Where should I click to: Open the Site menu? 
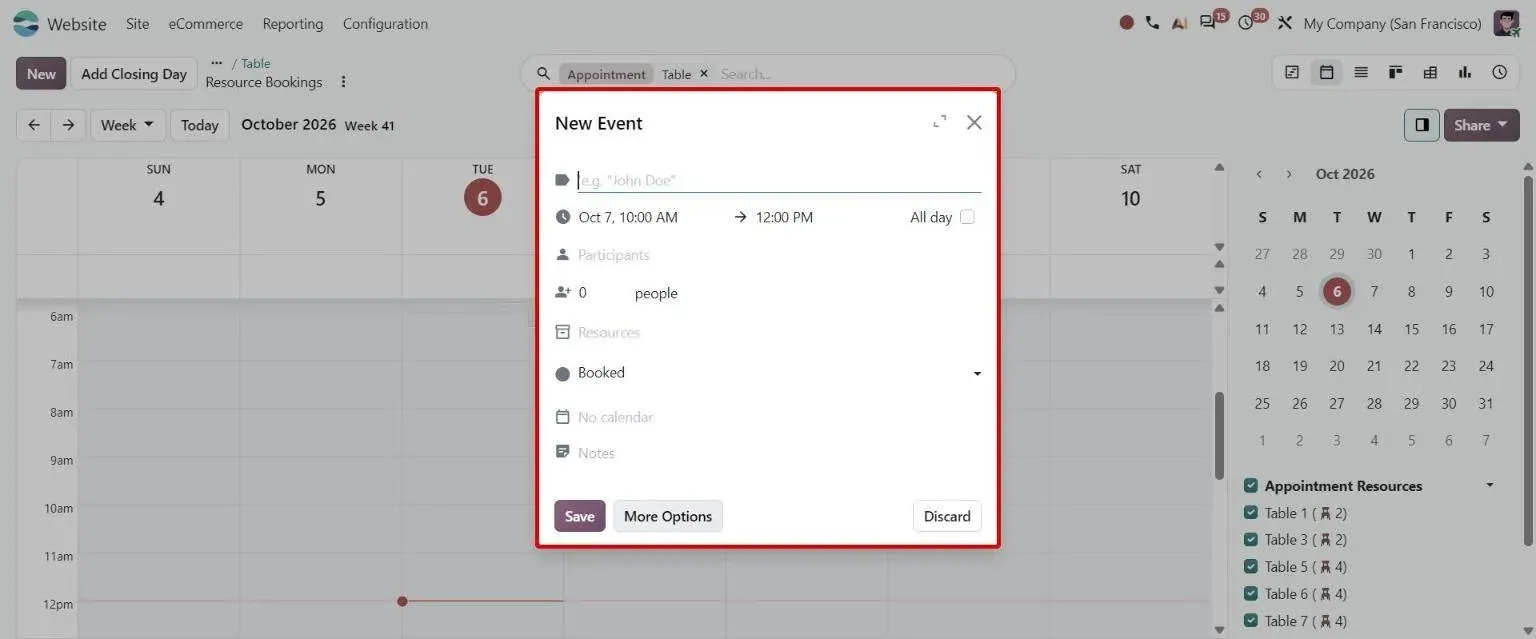[137, 24]
